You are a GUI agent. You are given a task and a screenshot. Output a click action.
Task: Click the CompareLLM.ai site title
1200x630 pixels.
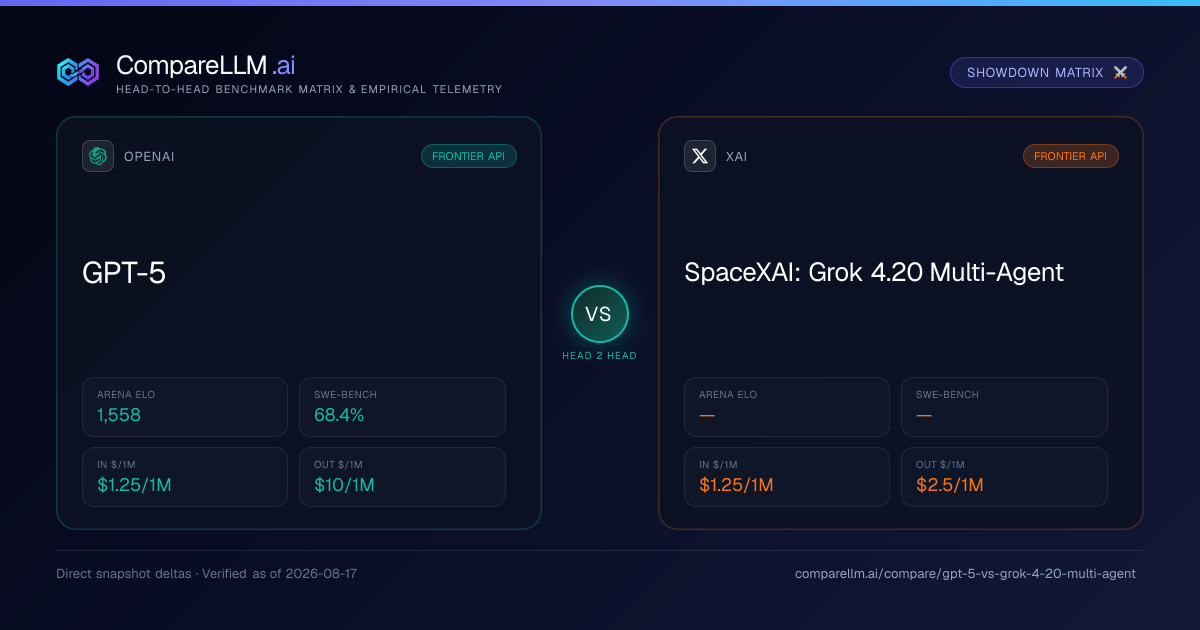click(x=205, y=66)
